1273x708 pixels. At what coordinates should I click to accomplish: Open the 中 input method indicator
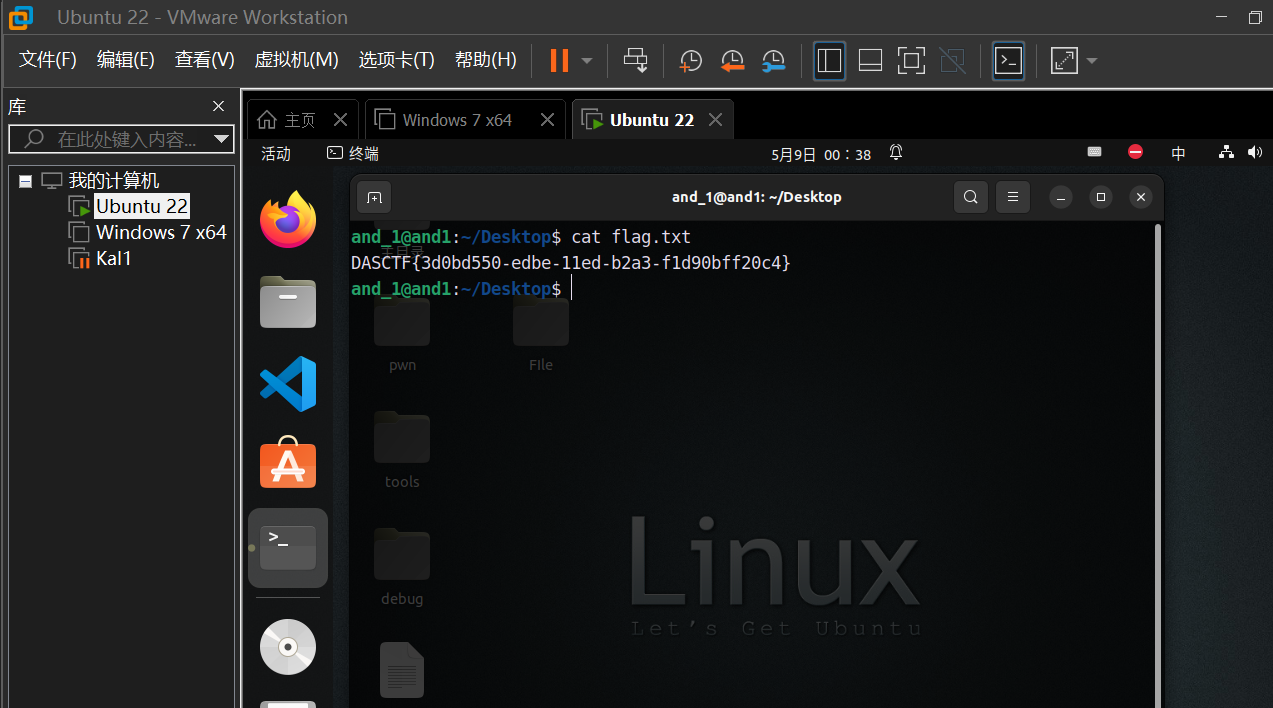coord(1178,153)
